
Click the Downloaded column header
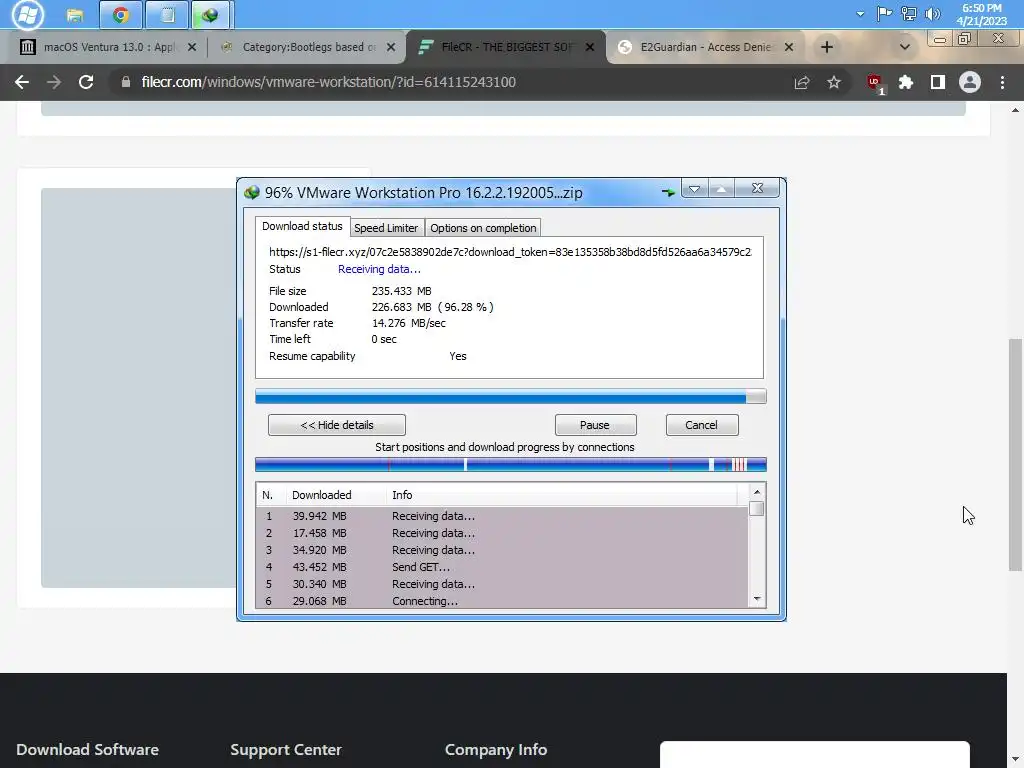[336, 495]
